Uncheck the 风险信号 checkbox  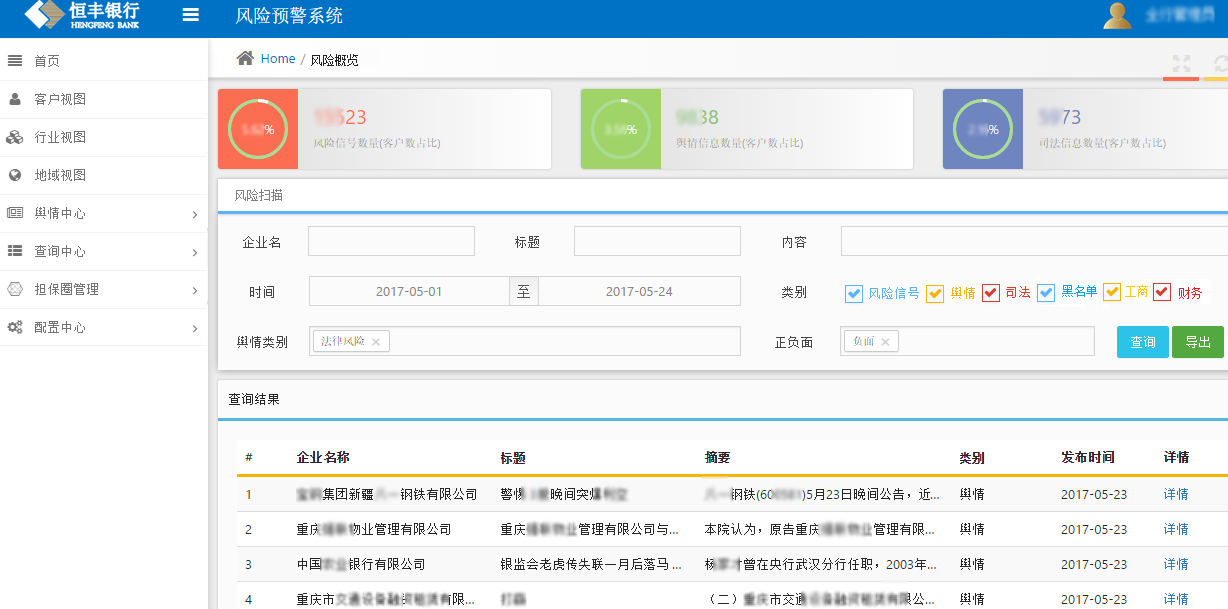tap(853, 293)
